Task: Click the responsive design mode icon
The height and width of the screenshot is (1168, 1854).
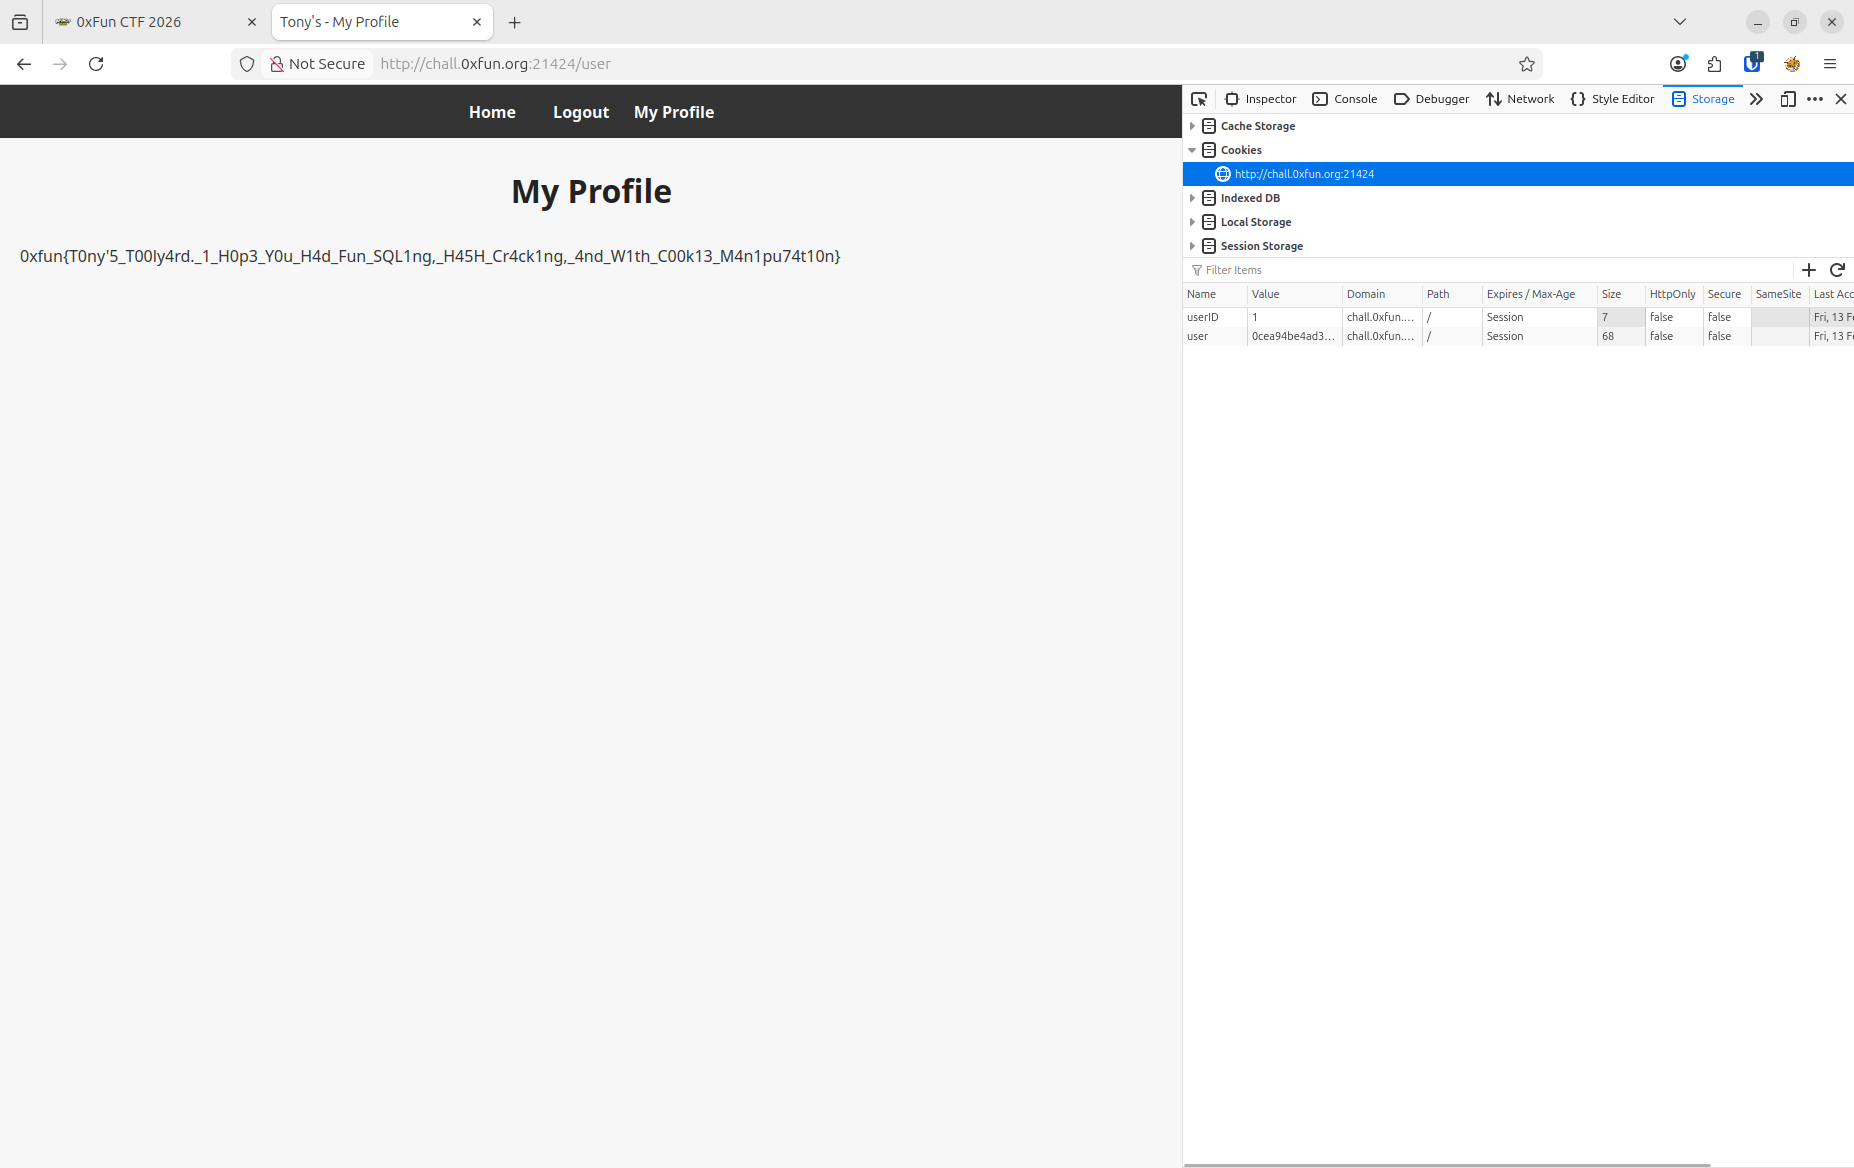Action: [x=1788, y=99]
